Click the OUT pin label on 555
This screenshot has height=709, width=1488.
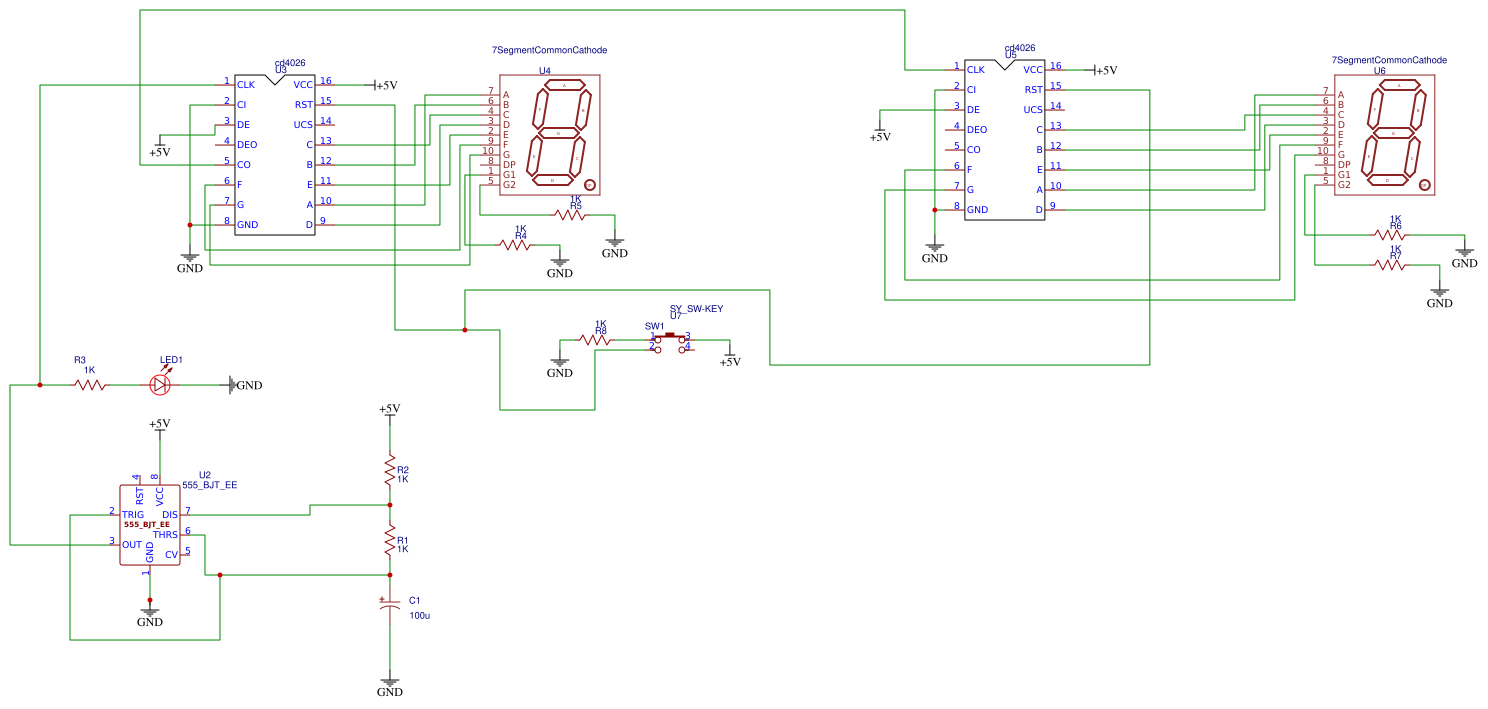(131, 545)
